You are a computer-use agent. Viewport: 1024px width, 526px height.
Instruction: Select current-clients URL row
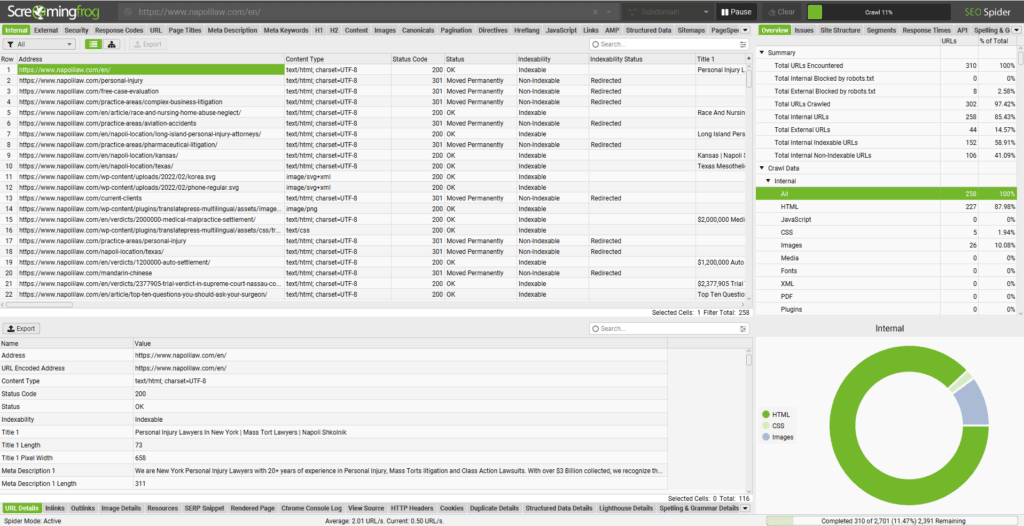pyautogui.click(x=372, y=198)
